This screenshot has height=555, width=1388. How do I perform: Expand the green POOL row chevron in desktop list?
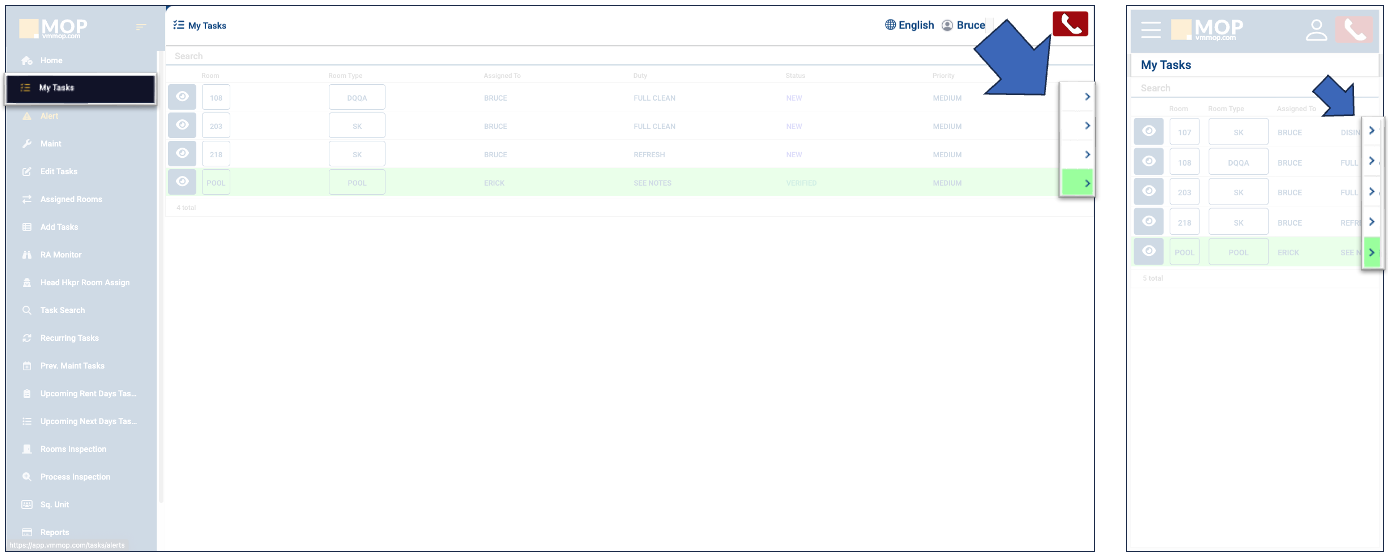pyautogui.click(x=1087, y=183)
